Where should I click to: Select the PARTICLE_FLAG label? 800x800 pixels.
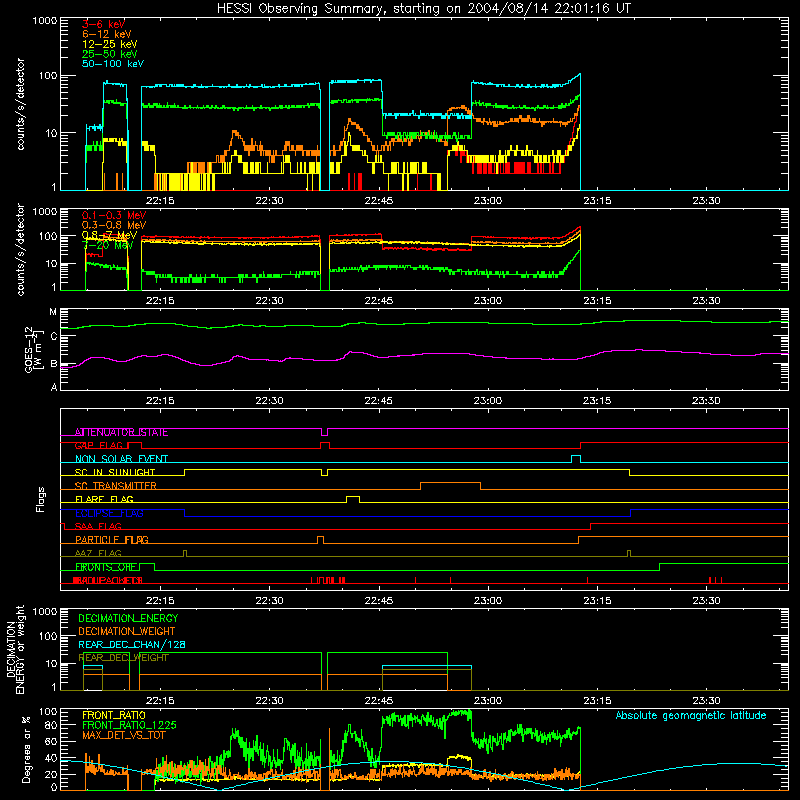click(x=112, y=540)
